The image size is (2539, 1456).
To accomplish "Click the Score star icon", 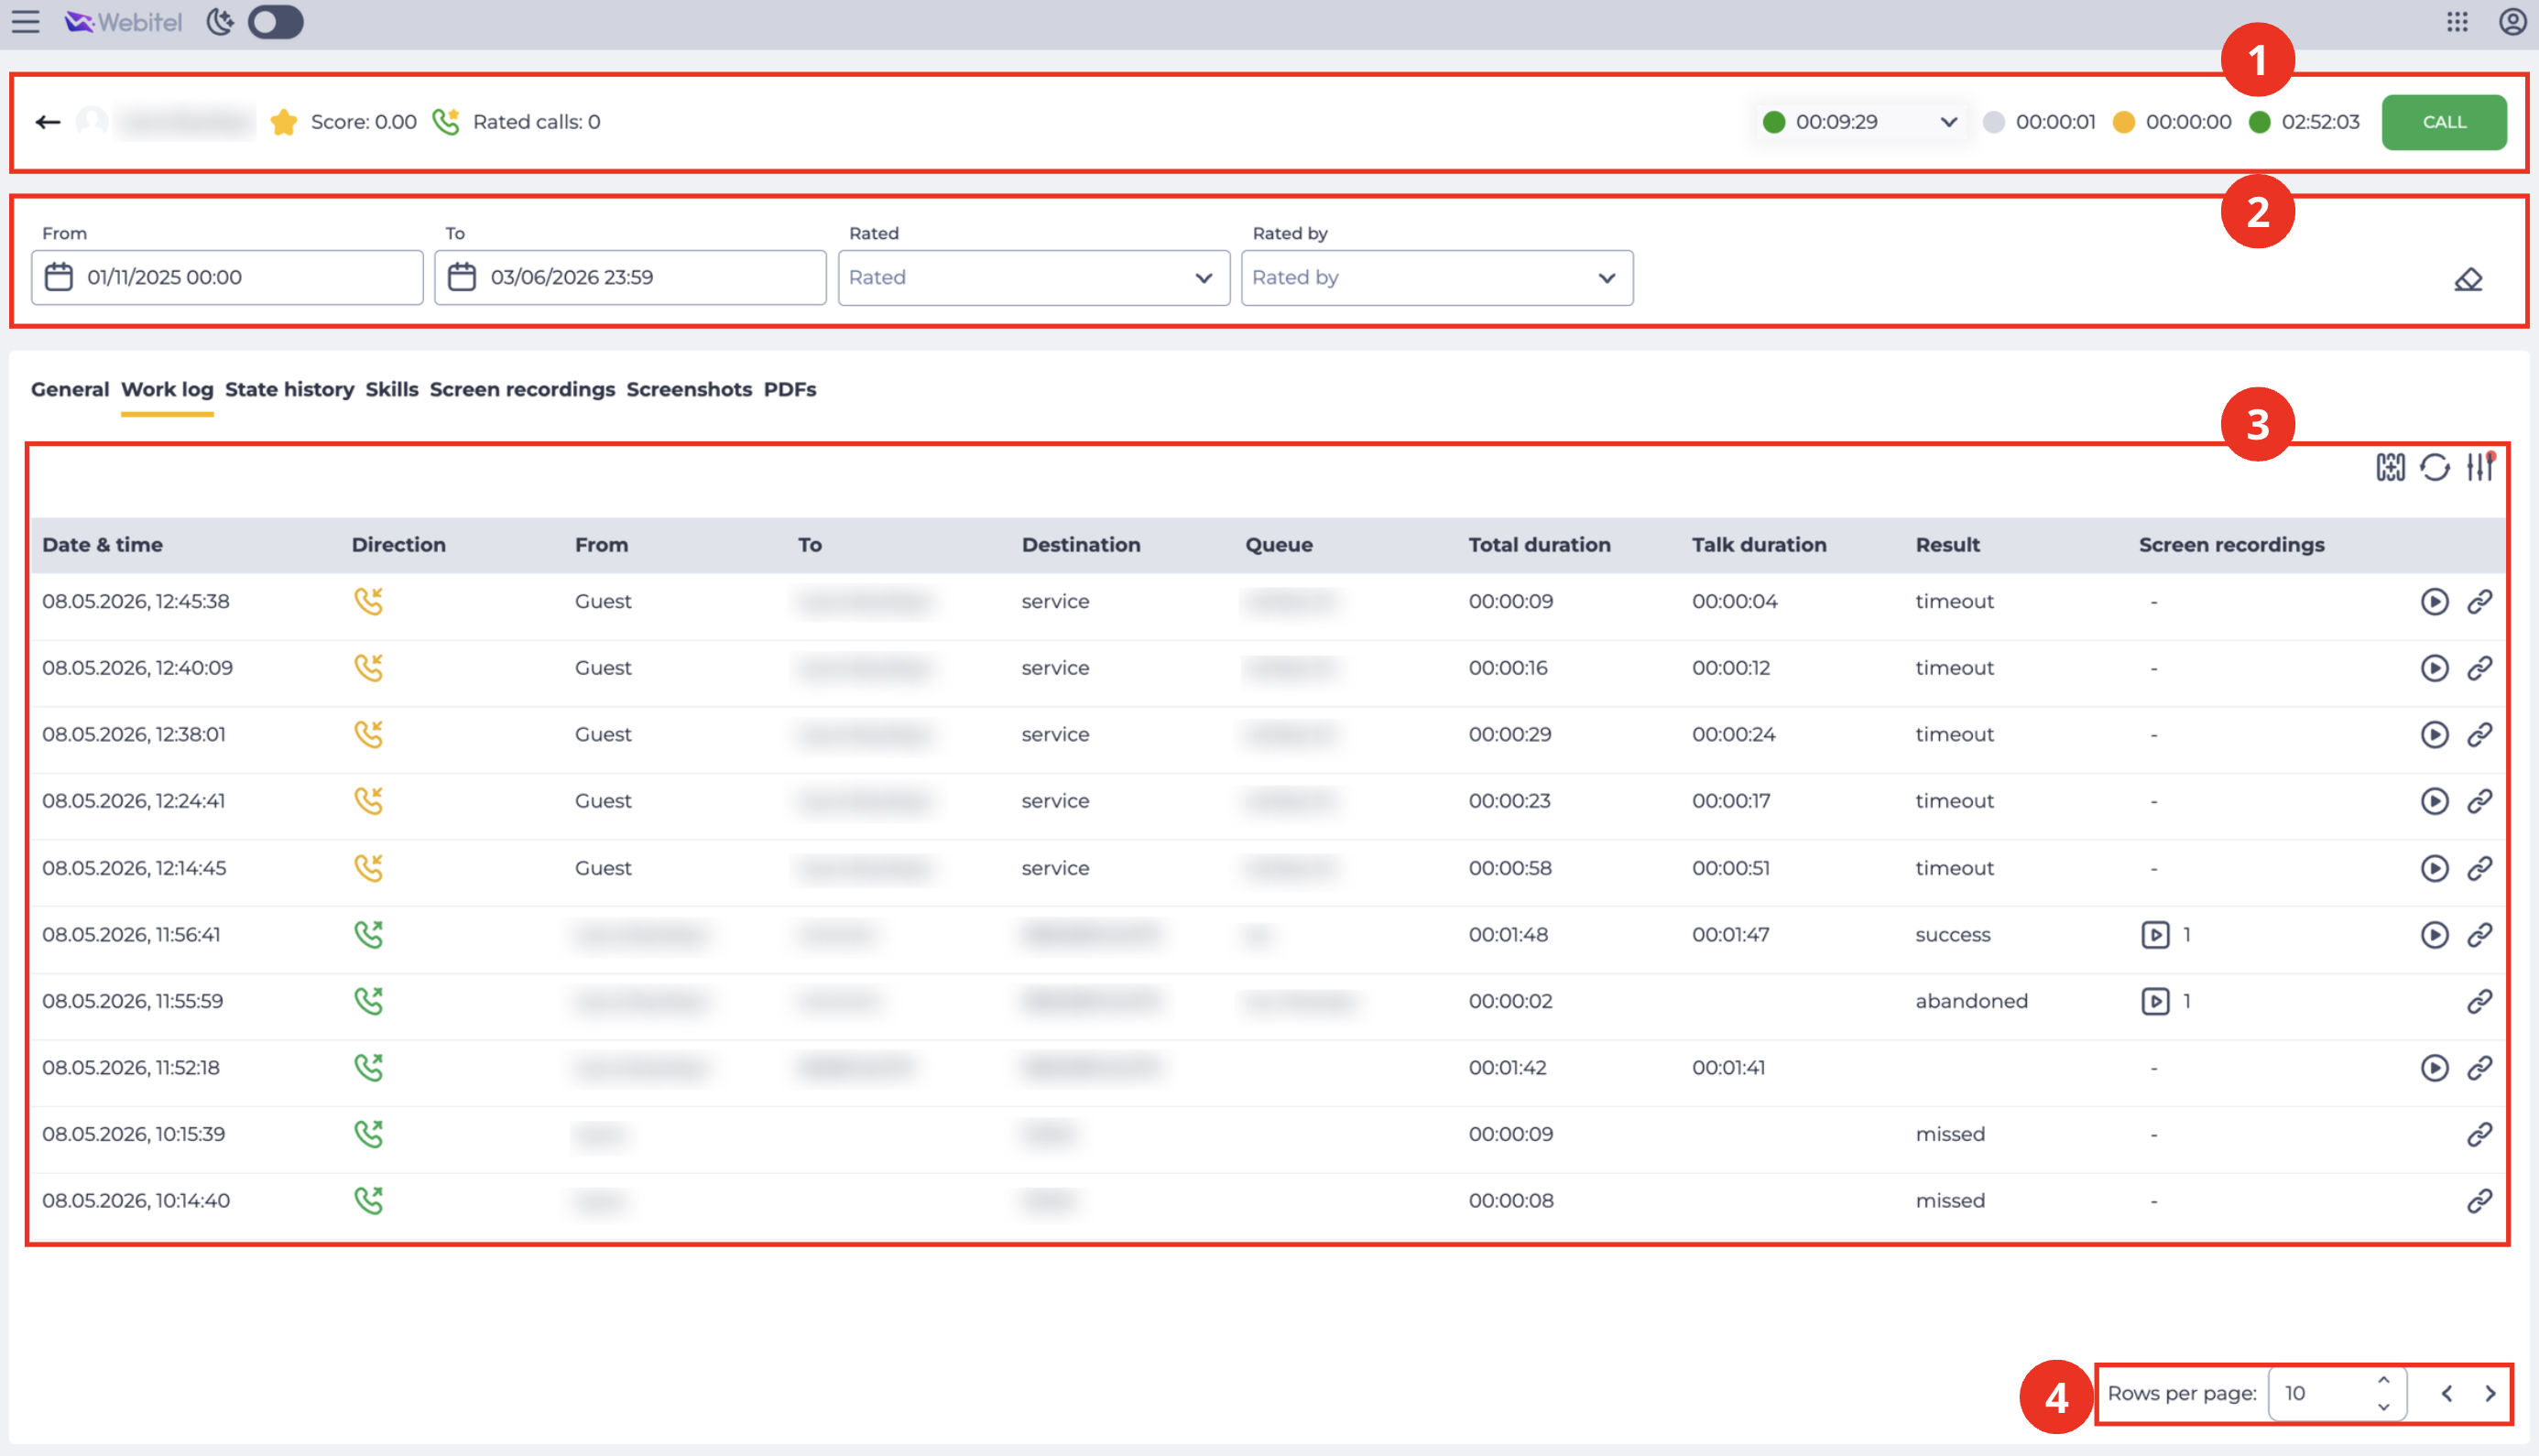I will (284, 122).
